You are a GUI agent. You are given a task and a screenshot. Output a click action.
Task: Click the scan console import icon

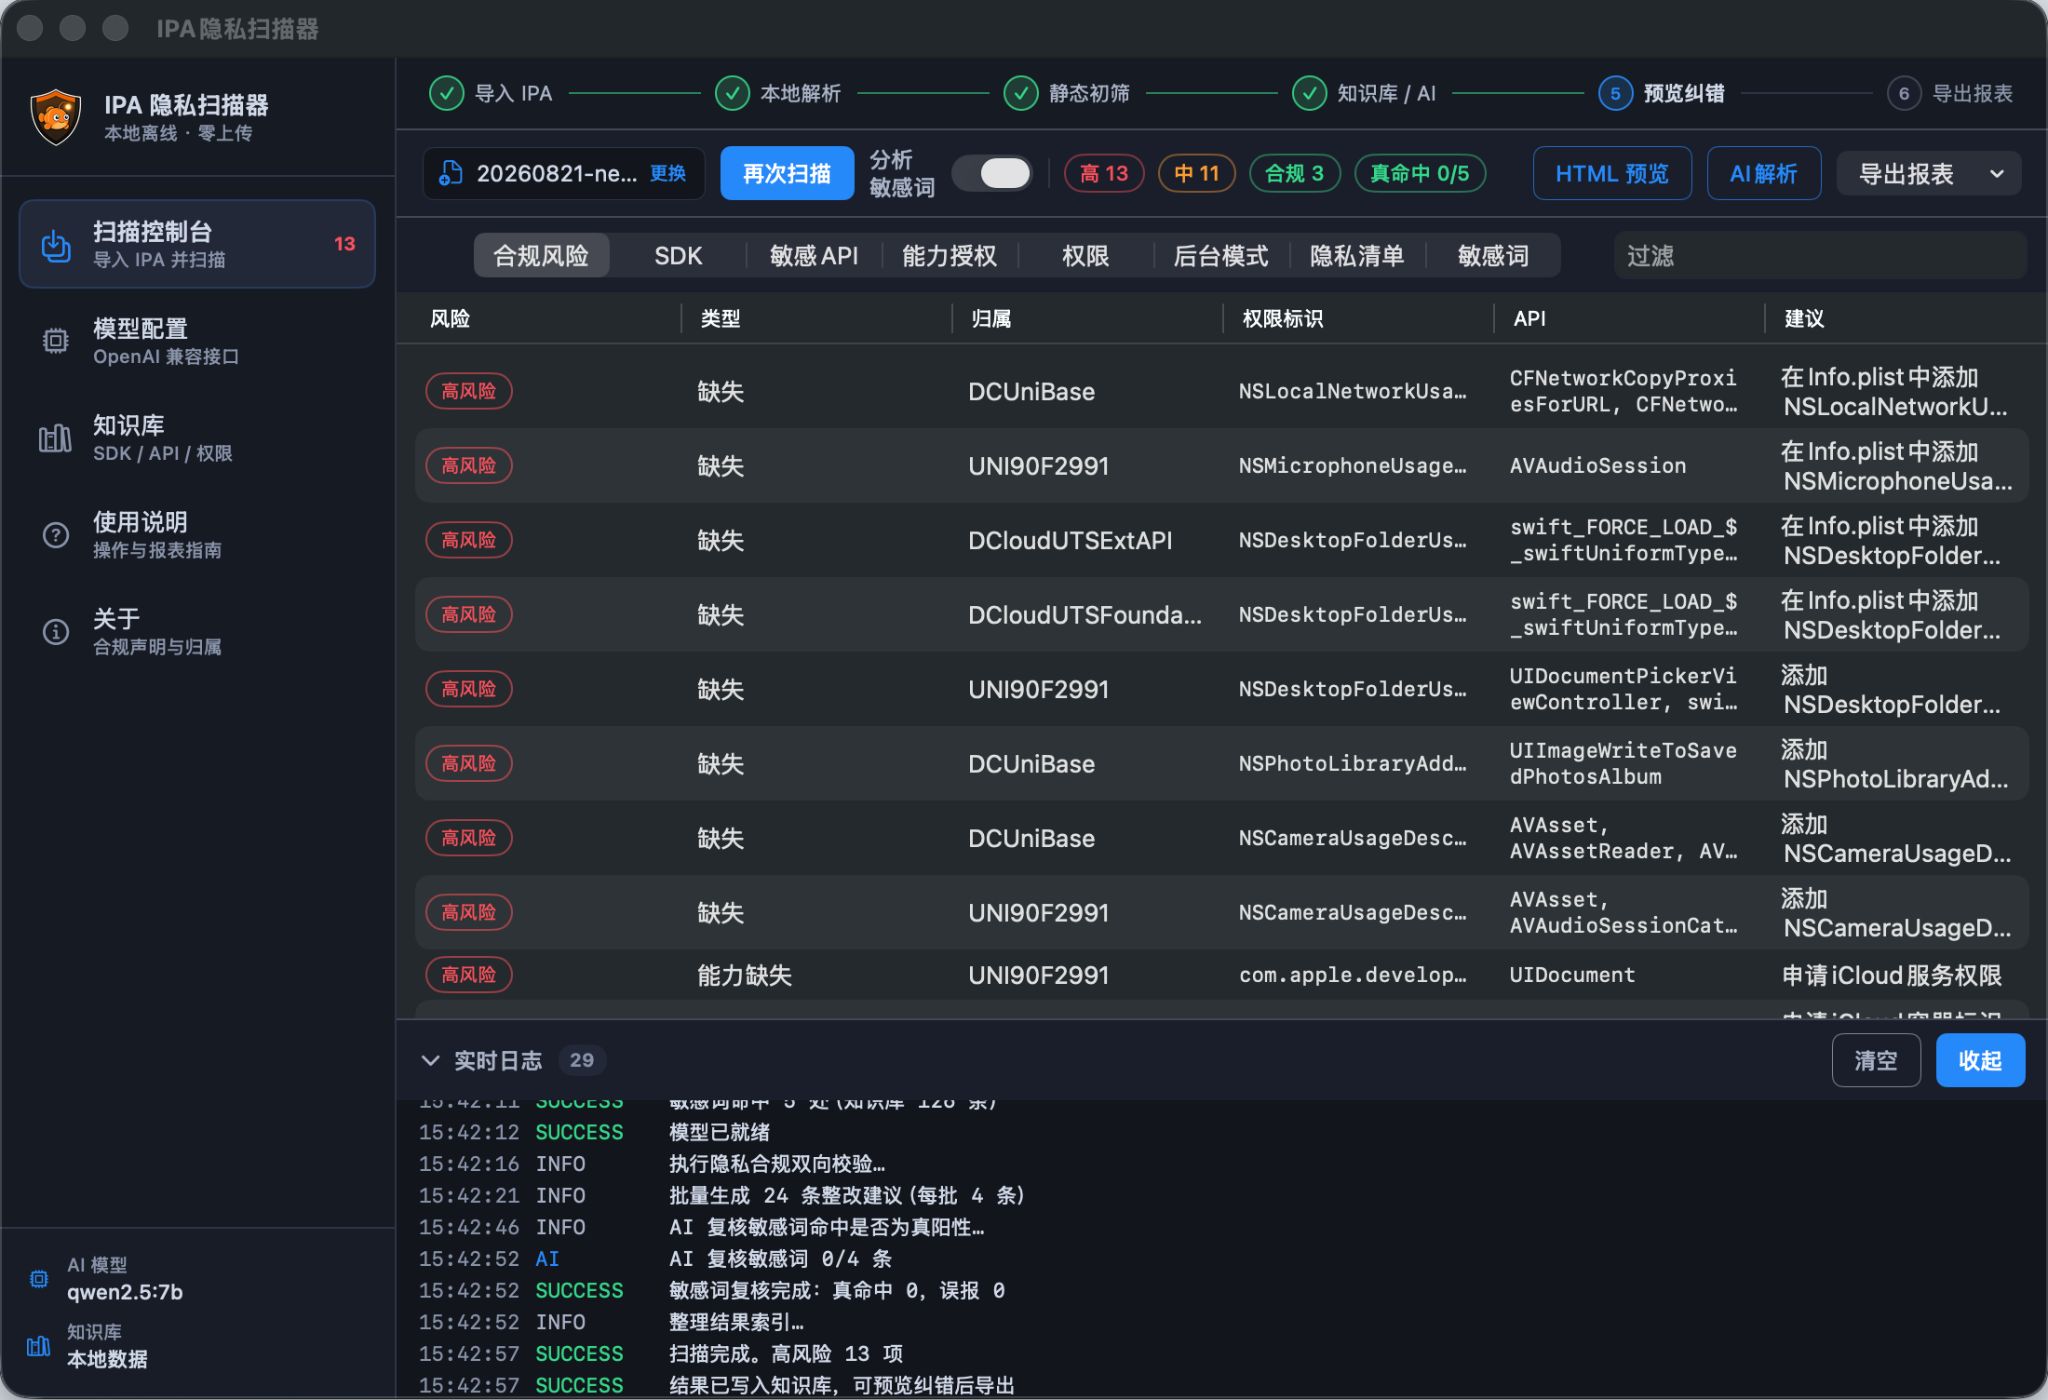pyautogui.click(x=56, y=244)
